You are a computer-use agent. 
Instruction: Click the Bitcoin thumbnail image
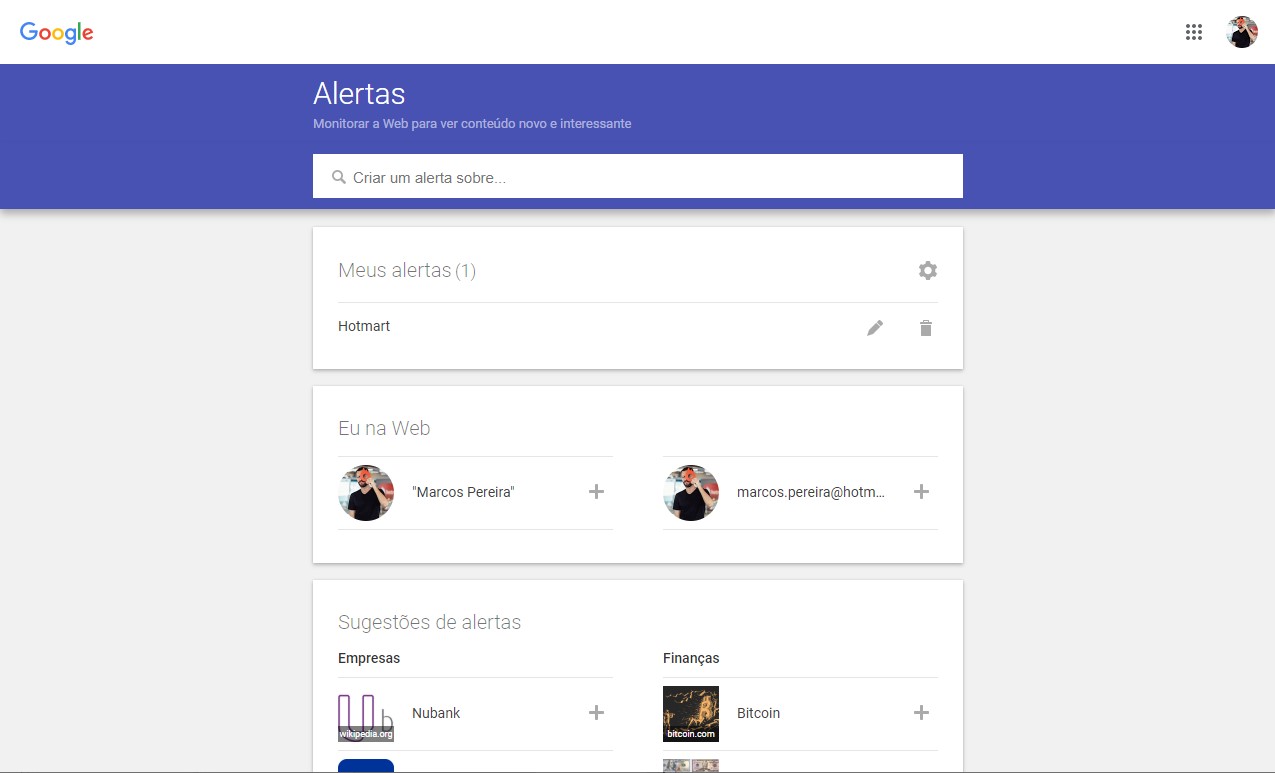click(691, 714)
